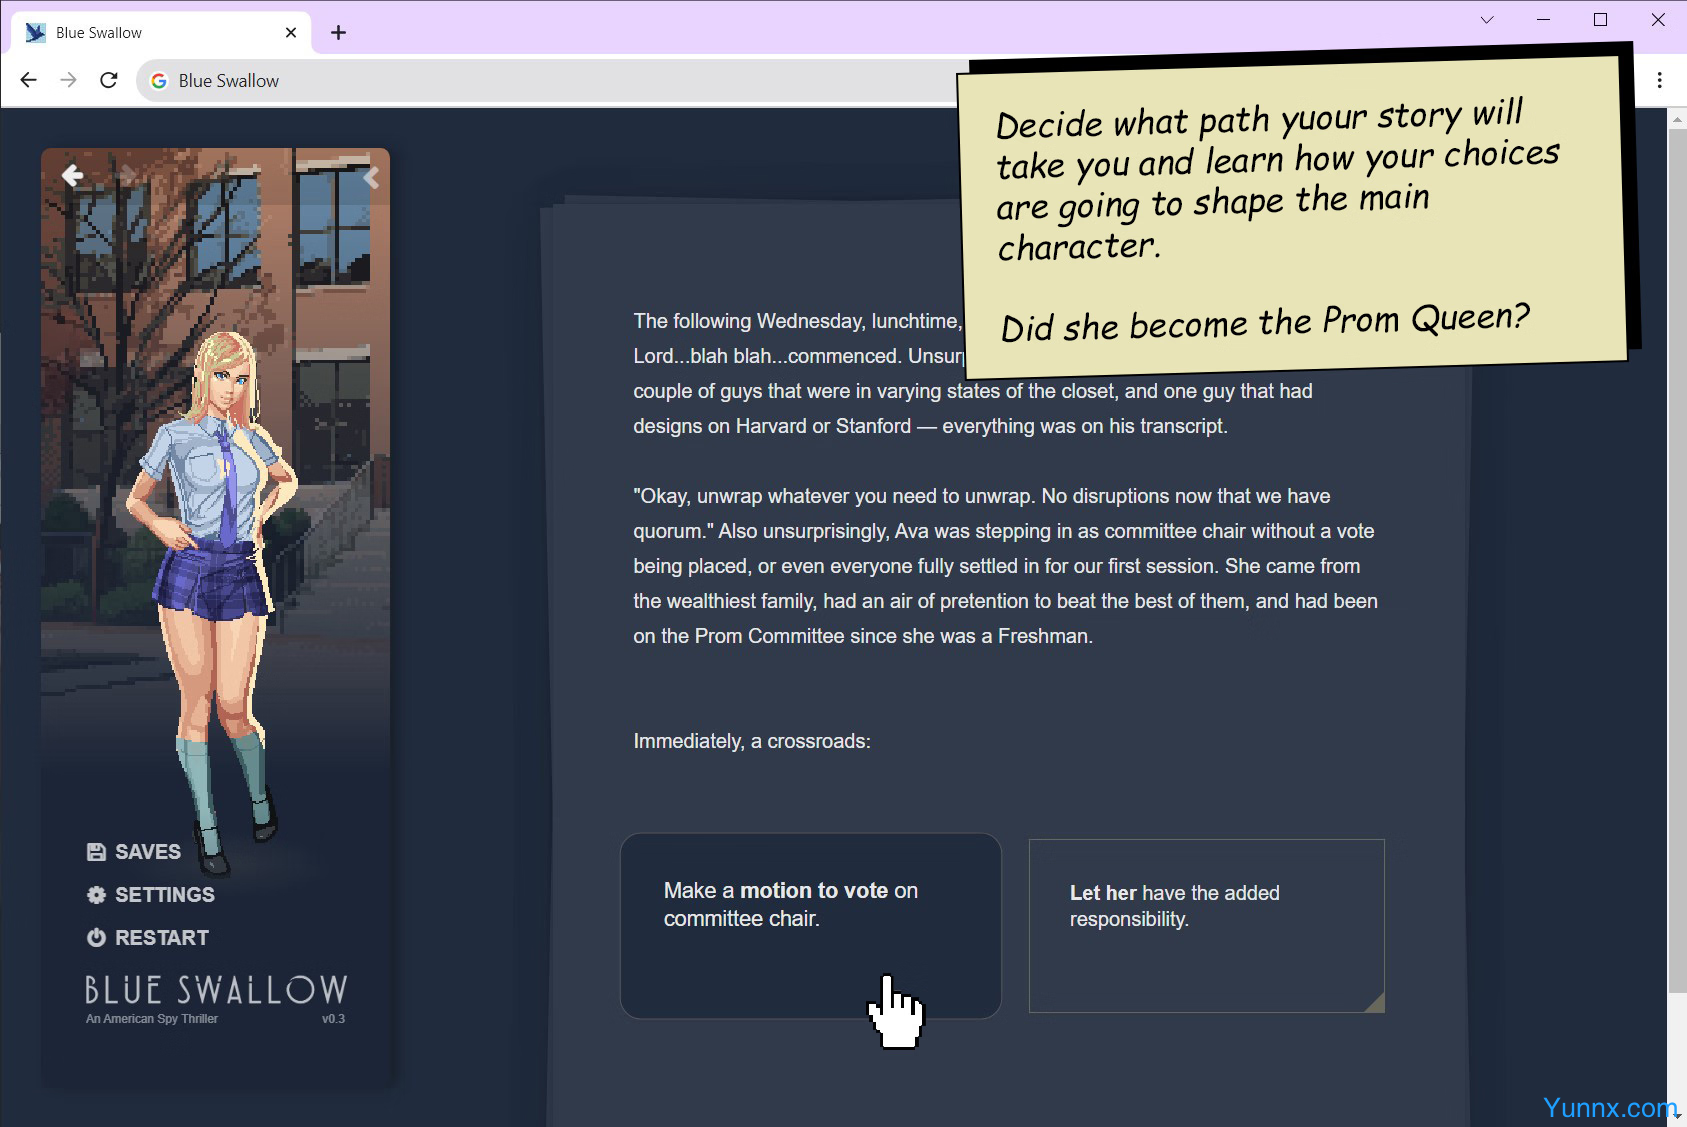The width and height of the screenshot is (1687, 1127).
Task: Open a new browser tab
Action: coord(338,33)
